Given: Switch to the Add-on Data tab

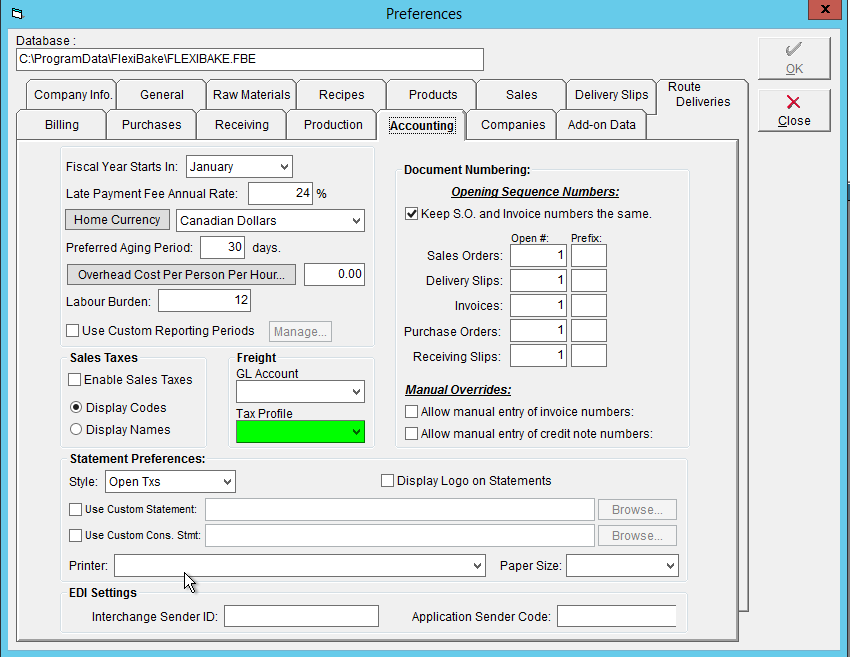Looking at the screenshot, I should (x=602, y=125).
